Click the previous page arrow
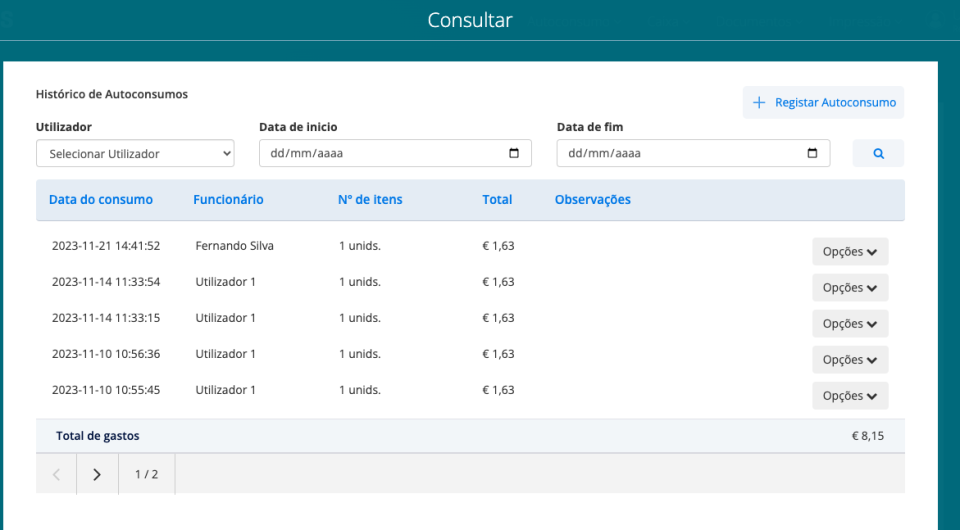The image size is (960, 530). 56,474
